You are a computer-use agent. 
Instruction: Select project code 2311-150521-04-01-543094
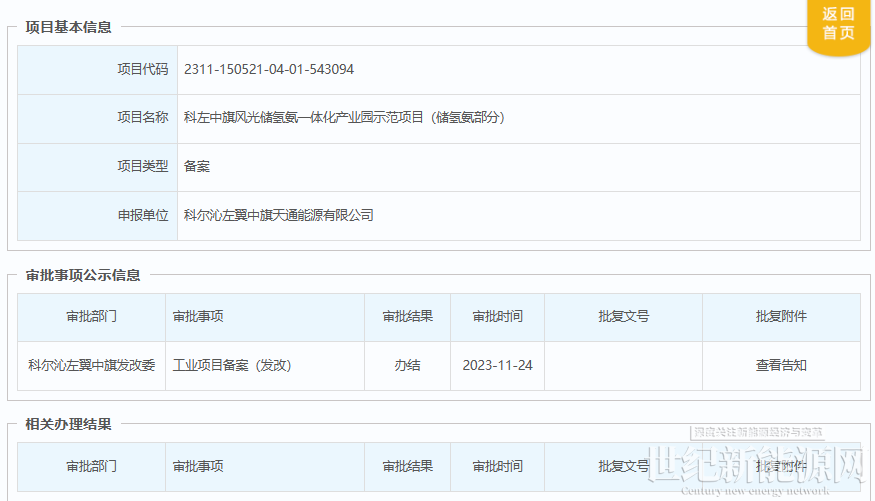[269, 69]
